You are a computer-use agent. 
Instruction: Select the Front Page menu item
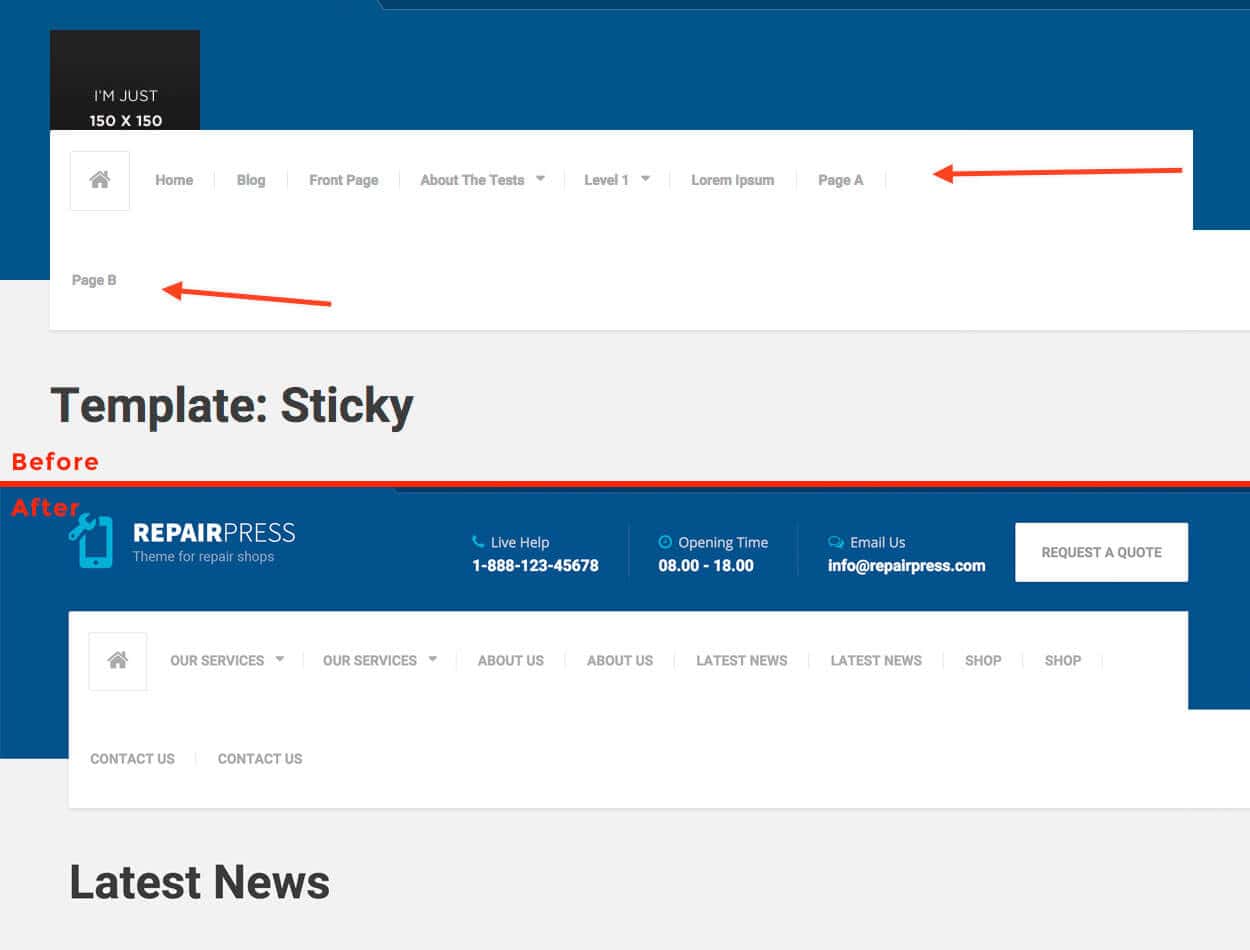click(x=343, y=180)
